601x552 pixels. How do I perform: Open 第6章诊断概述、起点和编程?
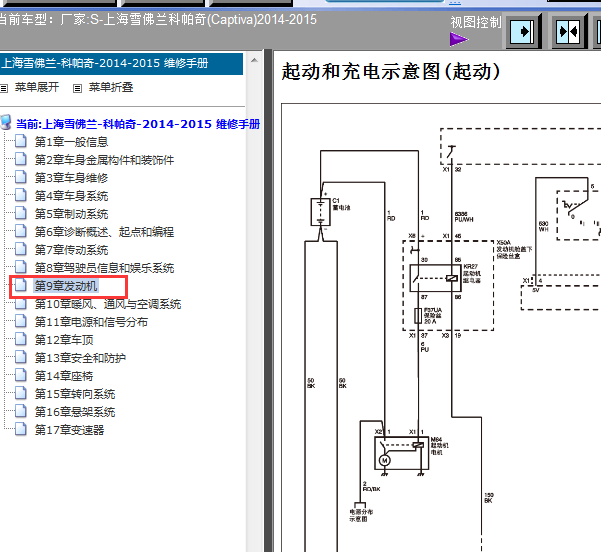pos(104,232)
